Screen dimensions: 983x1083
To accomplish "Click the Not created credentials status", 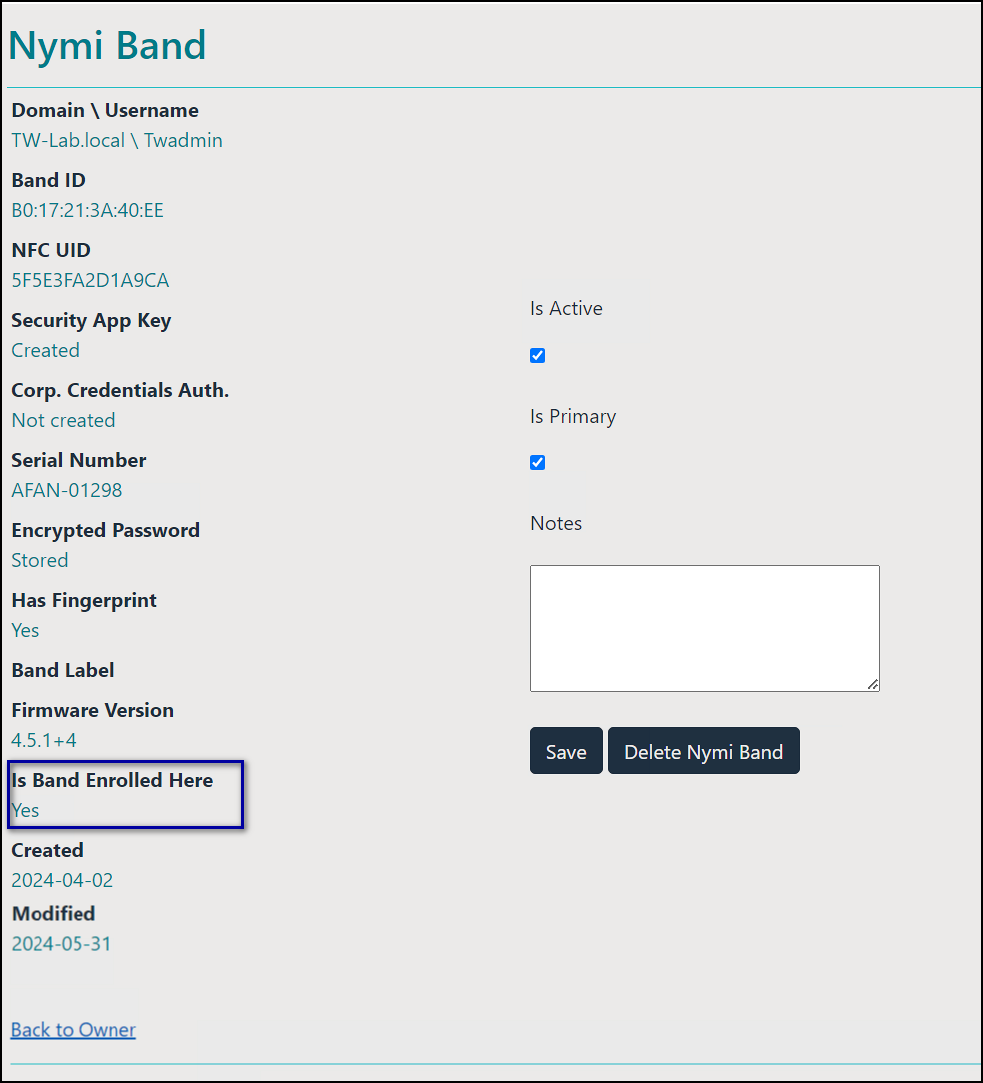I will click(x=63, y=420).
